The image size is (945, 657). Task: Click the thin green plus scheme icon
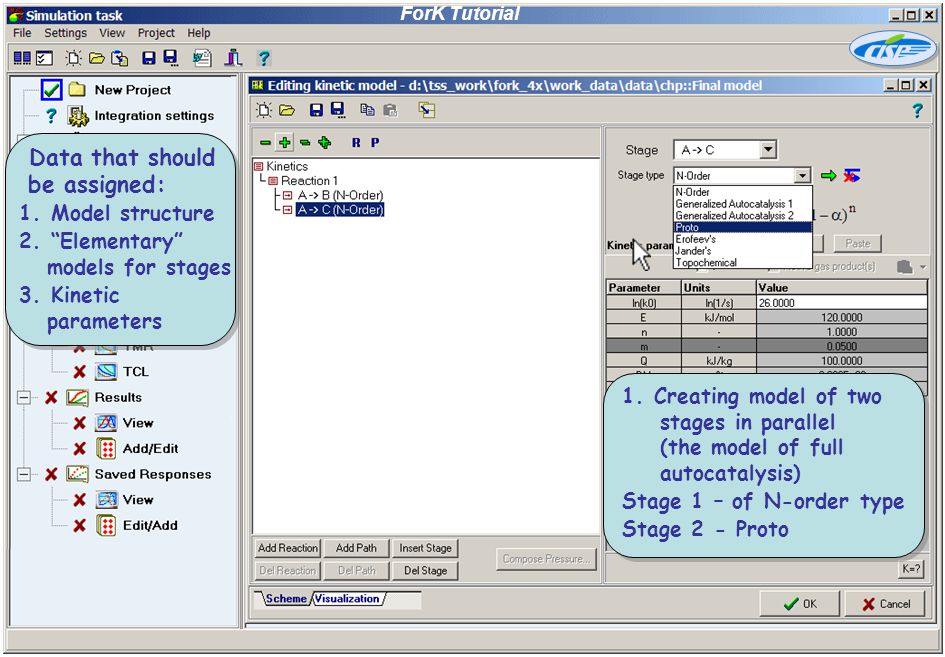pyautogui.click(x=284, y=143)
